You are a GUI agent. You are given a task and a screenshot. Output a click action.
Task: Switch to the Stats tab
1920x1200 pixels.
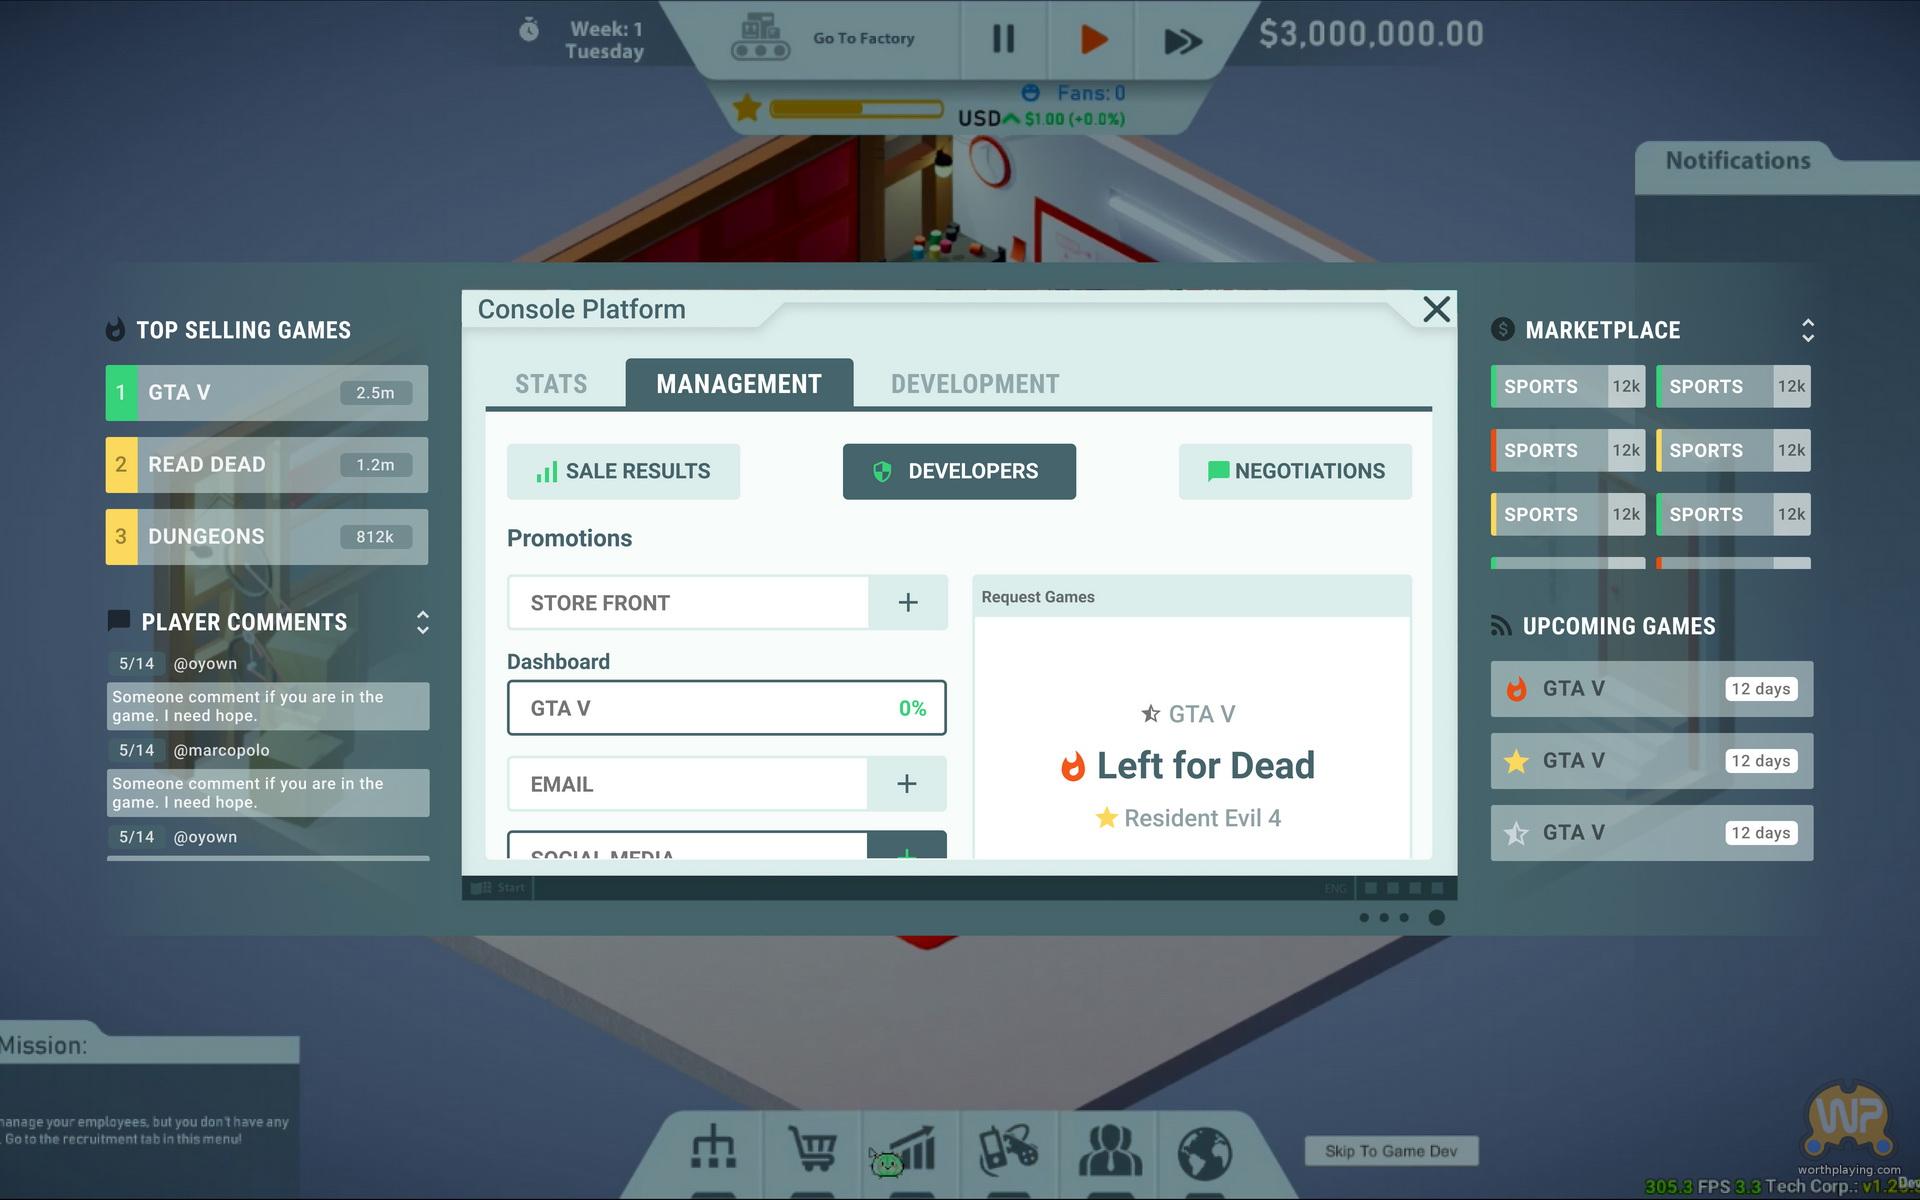point(551,384)
